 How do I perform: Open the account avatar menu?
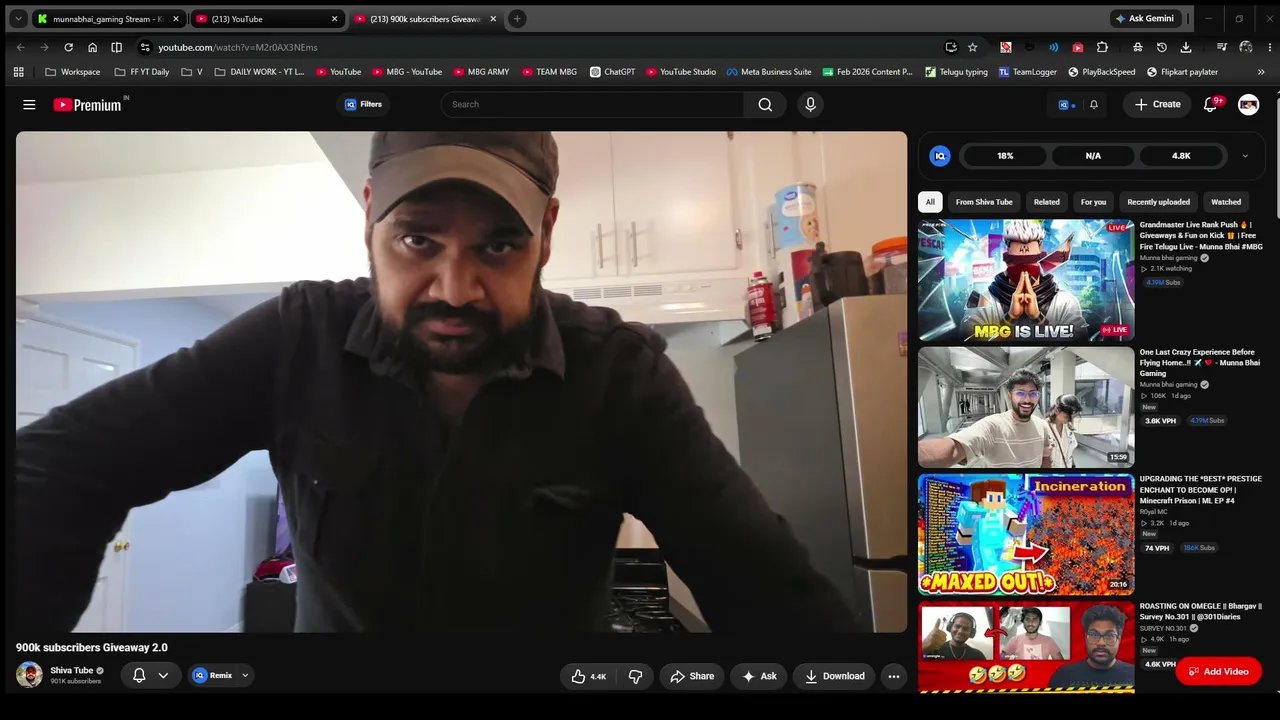1248,104
